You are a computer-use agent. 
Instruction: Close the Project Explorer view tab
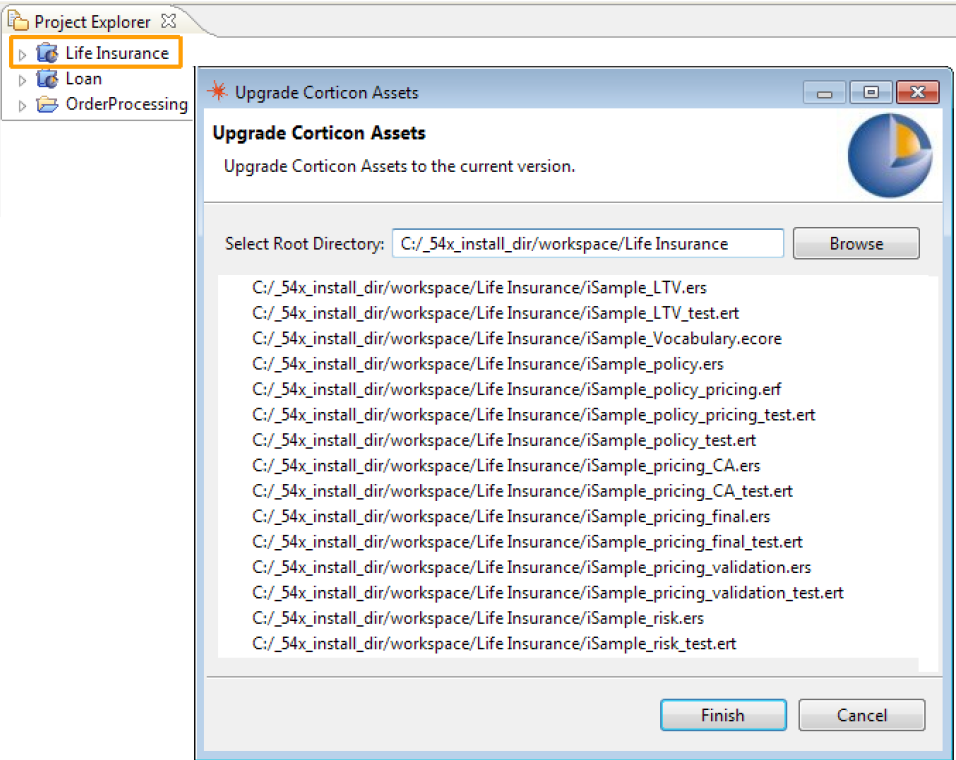(168, 21)
